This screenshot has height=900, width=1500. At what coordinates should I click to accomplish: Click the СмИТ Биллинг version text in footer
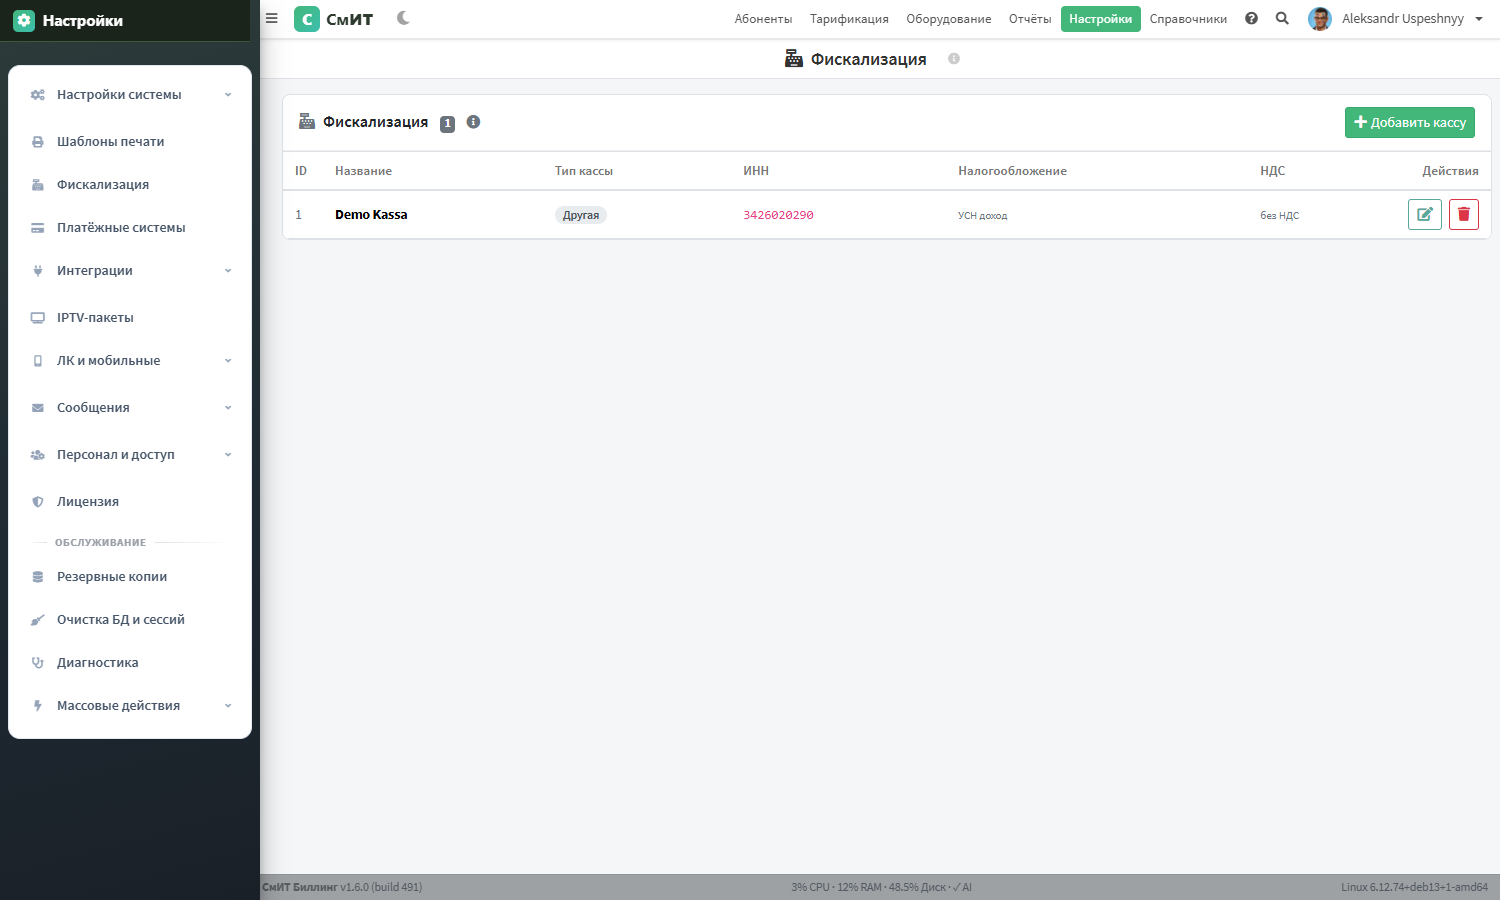point(342,887)
